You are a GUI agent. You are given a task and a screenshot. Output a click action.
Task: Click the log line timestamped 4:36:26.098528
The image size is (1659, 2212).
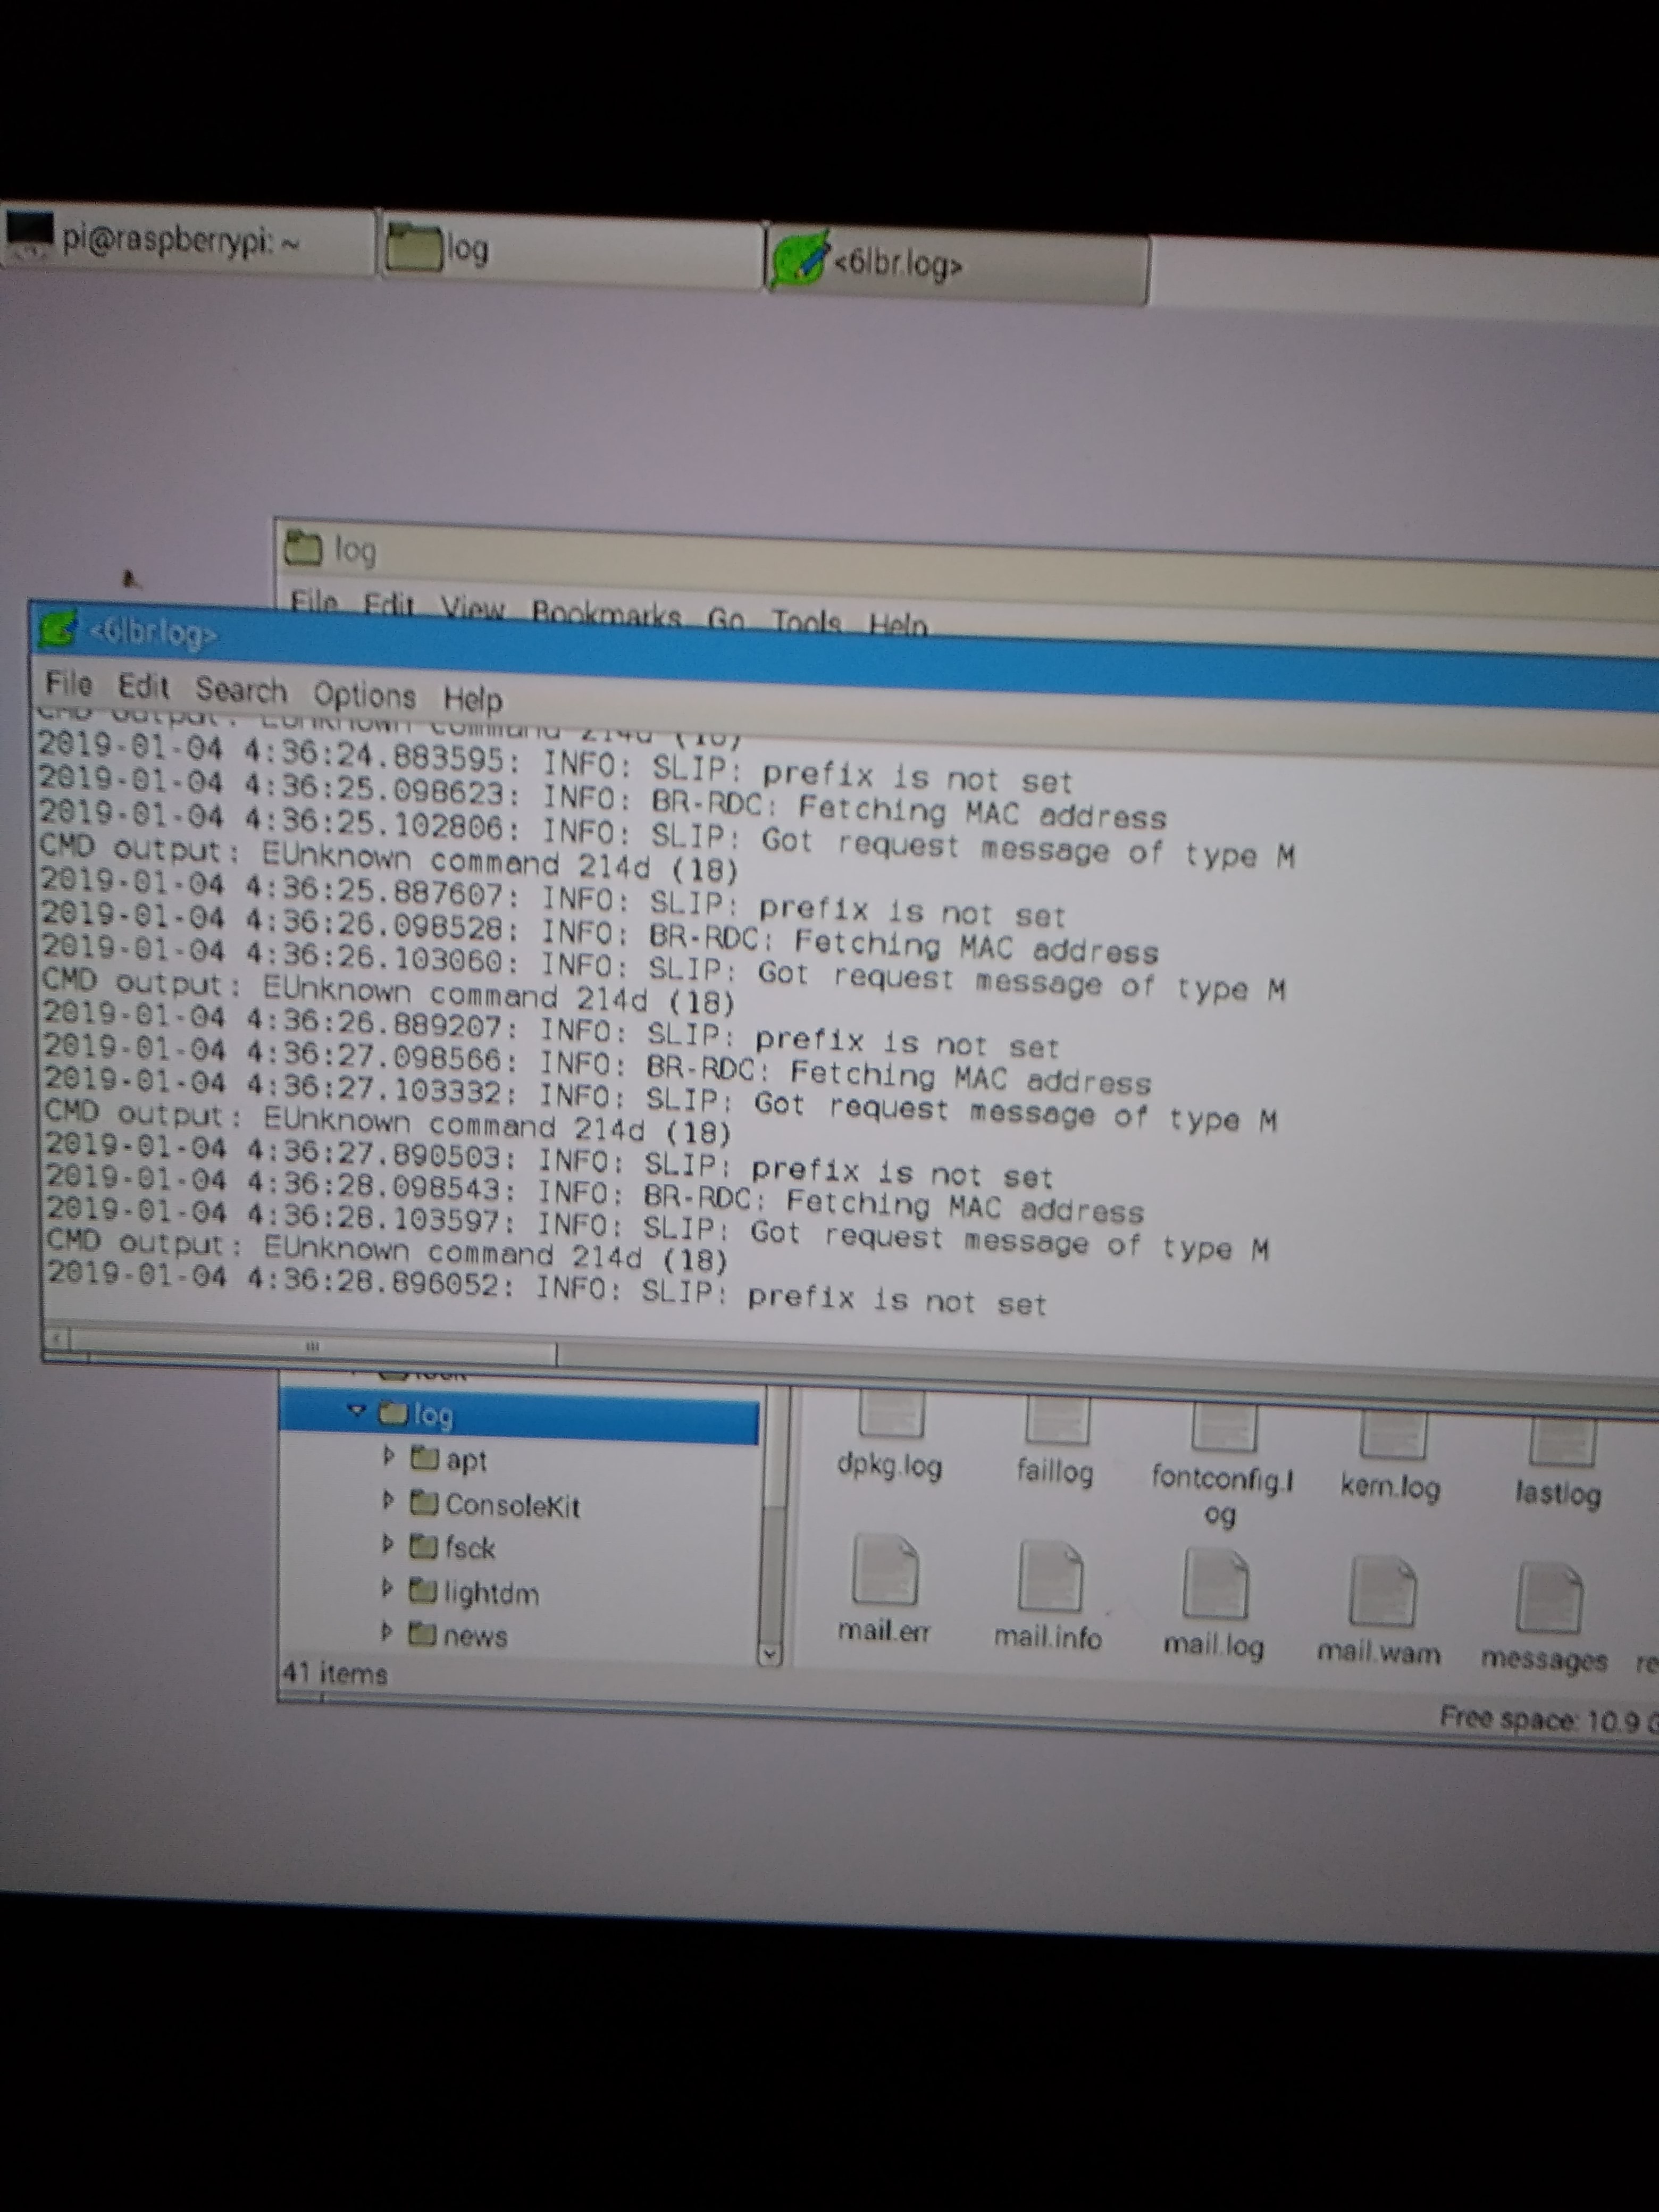[600, 933]
